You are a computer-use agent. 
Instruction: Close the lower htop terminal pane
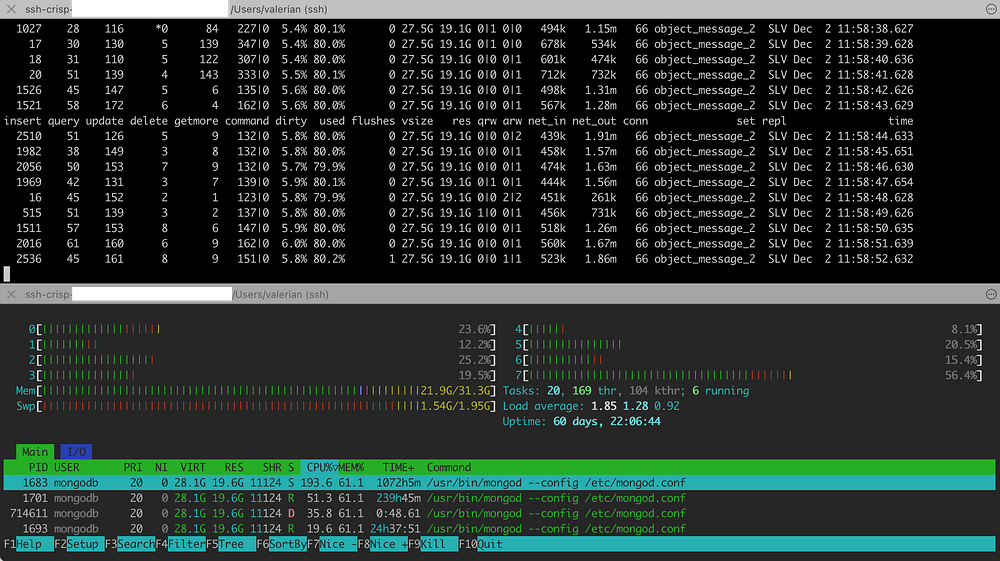point(11,294)
